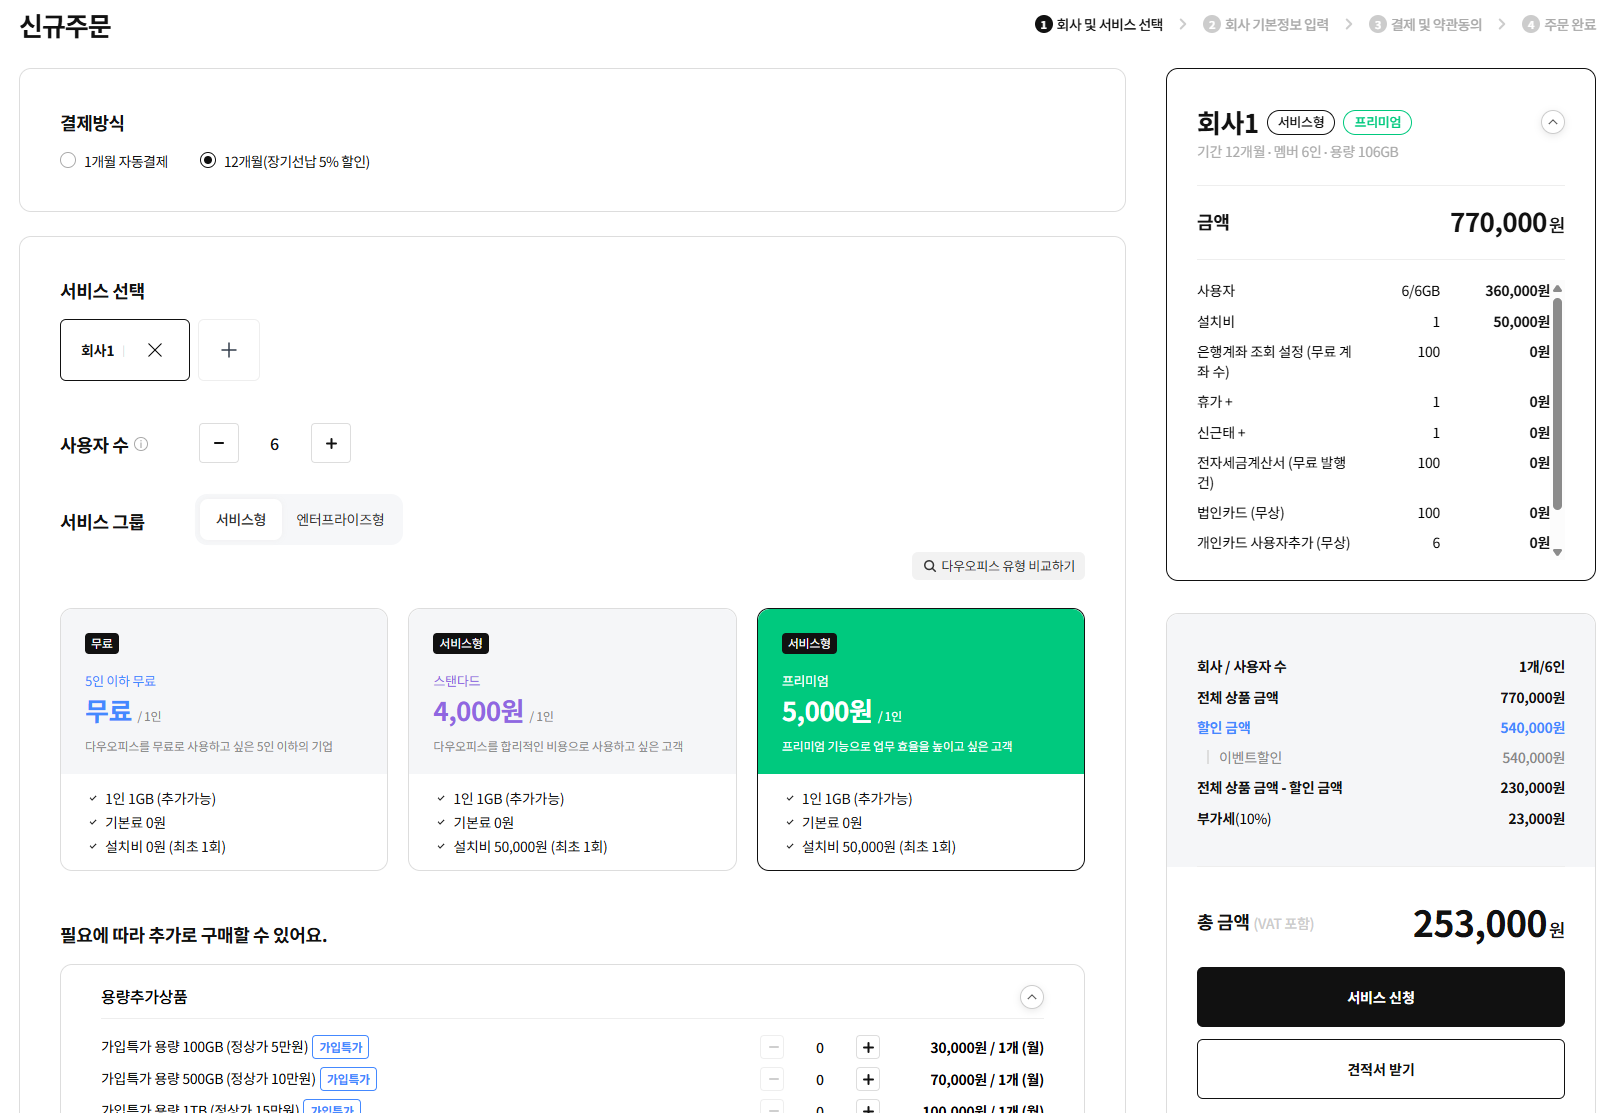Select 12개월 장기선납 payment option
The width and height of the screenshot is (1614, 1113).
[x=208, y=160]
